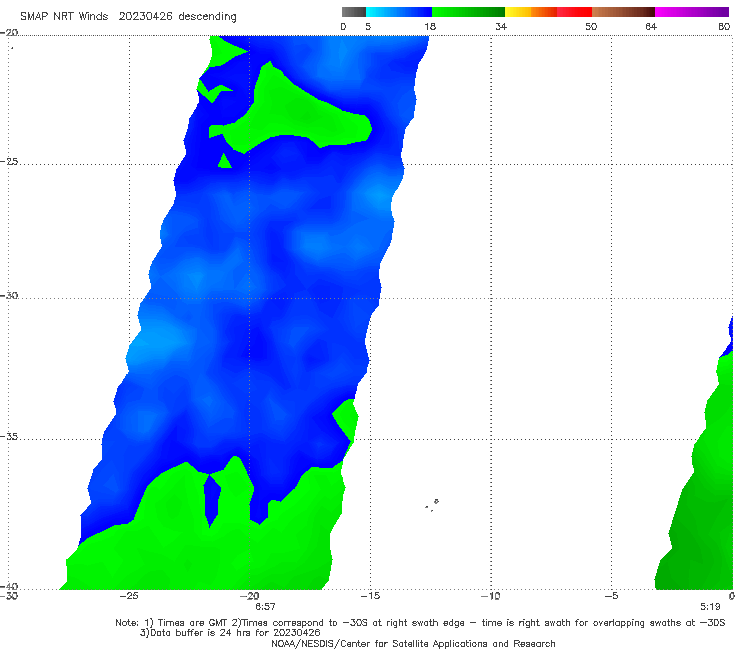Screen dimensions: 740x650
Task: Click the 'Data buffer is 24 hrs' note line
Action: 230,633
